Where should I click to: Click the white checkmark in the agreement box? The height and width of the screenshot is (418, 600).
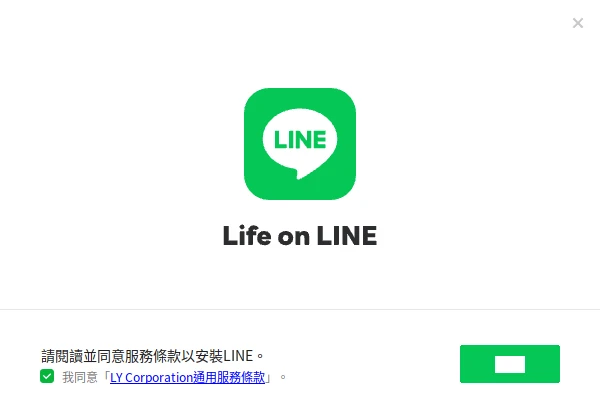(x=47, y=376)
